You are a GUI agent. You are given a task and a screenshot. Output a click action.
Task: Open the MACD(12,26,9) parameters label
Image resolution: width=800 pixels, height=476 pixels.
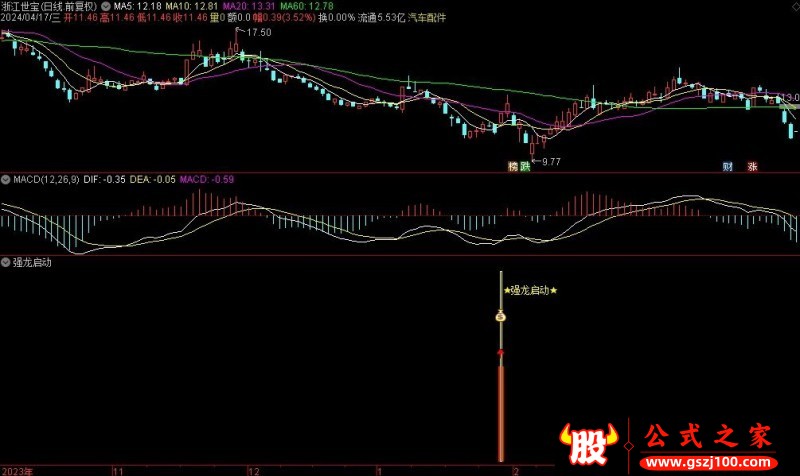click(x=45, y=180)
